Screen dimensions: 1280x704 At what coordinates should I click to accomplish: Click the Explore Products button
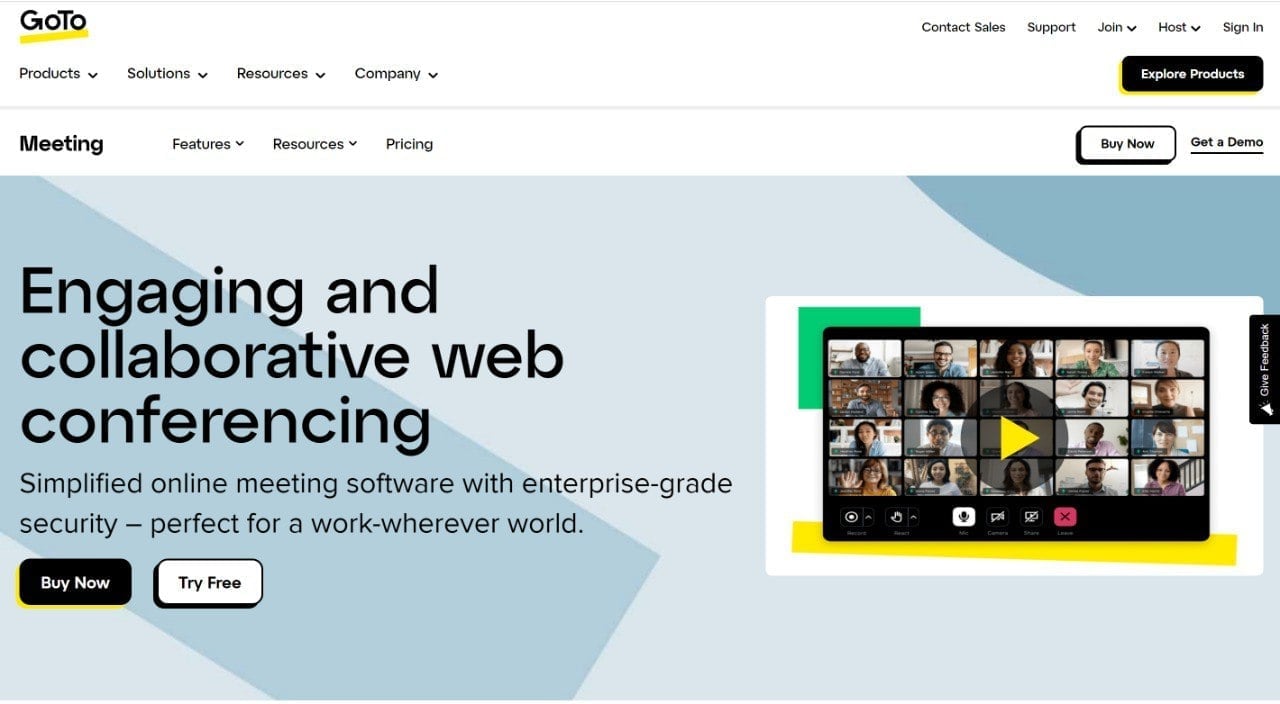[1192, 74]
